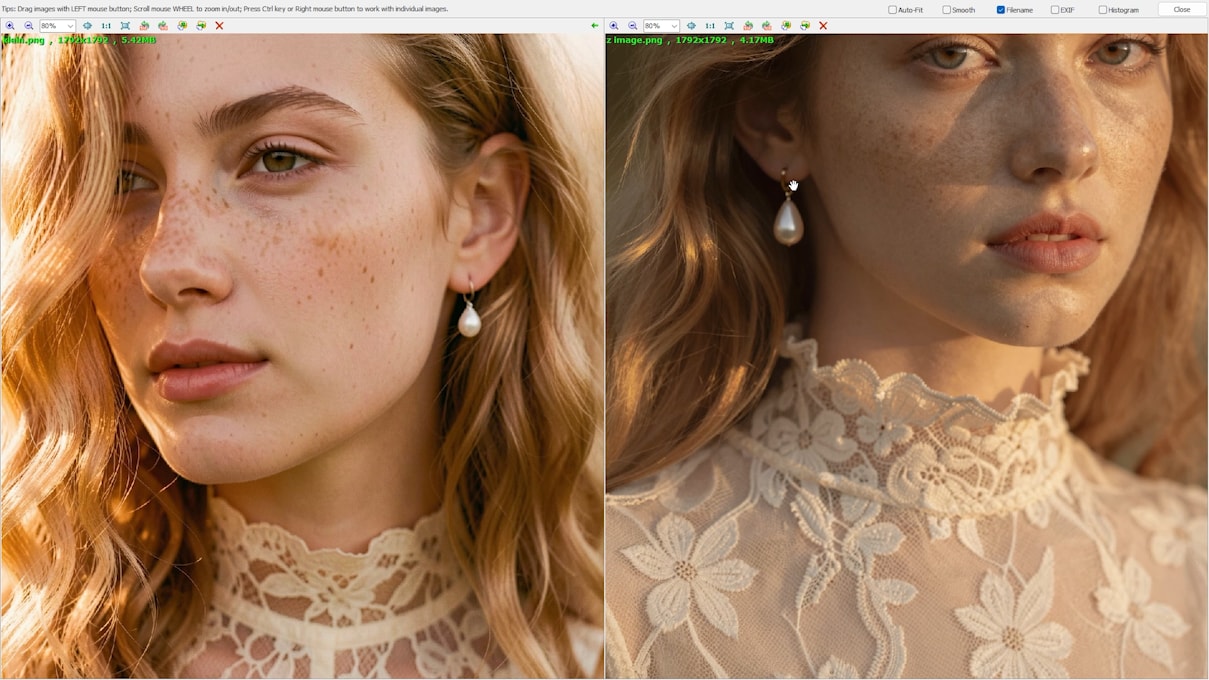Click 1:1 icon in right pane toolbar
Viewport: 1209px width, 680px height.
[710, 26]
